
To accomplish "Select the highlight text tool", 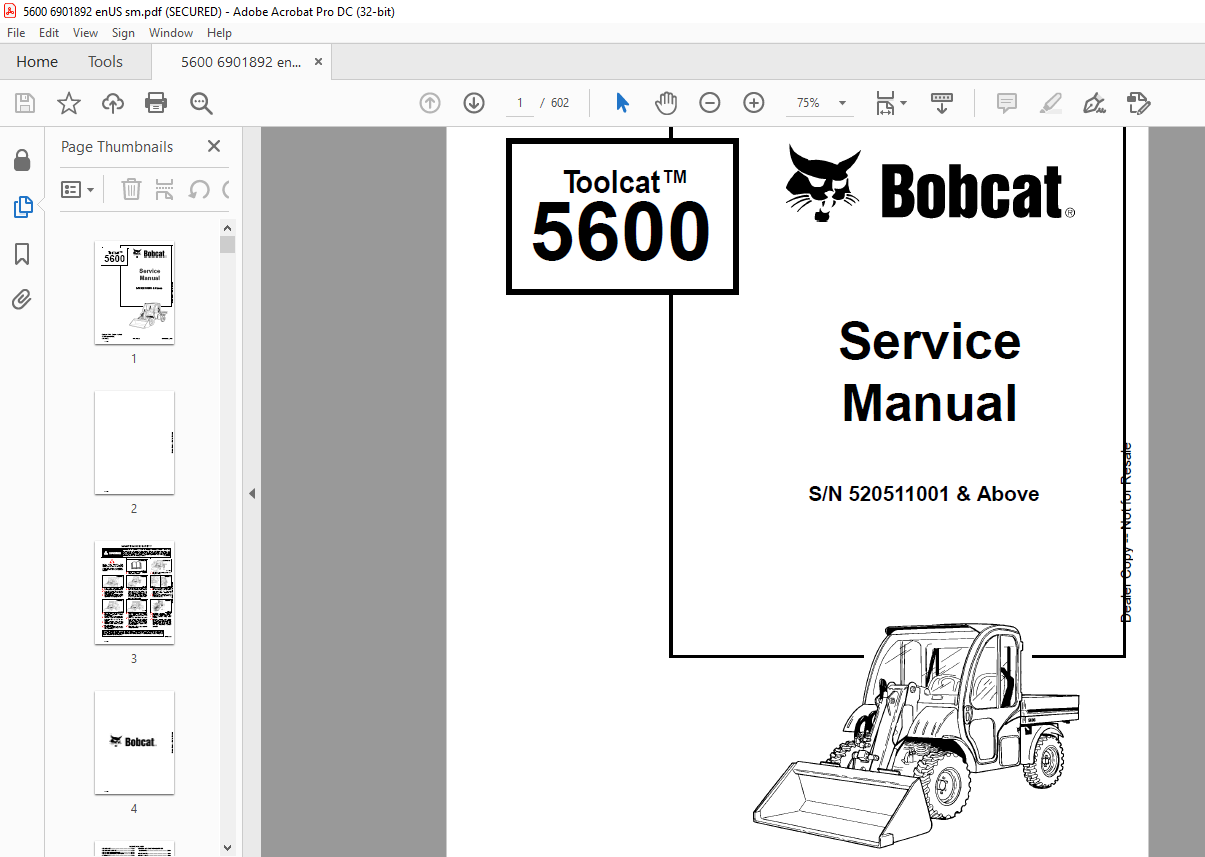I will click(1051, 103).
